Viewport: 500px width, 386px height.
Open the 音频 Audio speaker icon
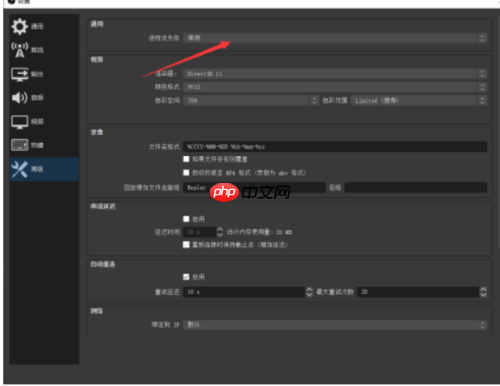(20, 98)
